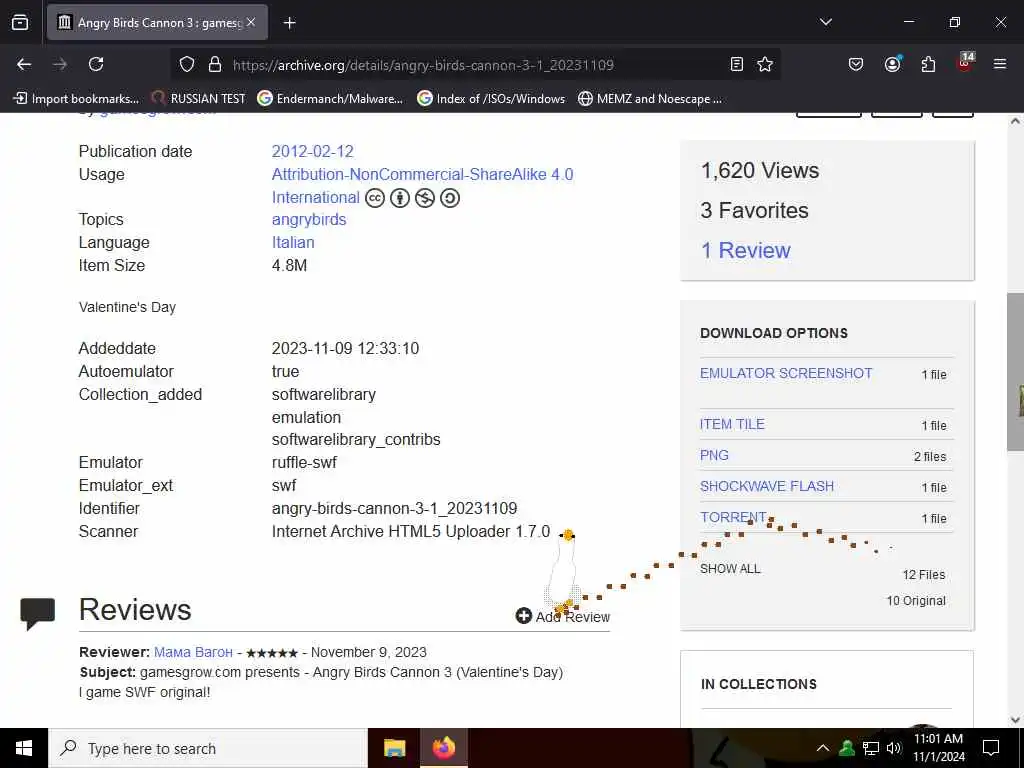Viewport: 1024px width, 768px height.
Task: Click SHOW ALL download options
Action: pyautogui.click(x=729, y=569)
